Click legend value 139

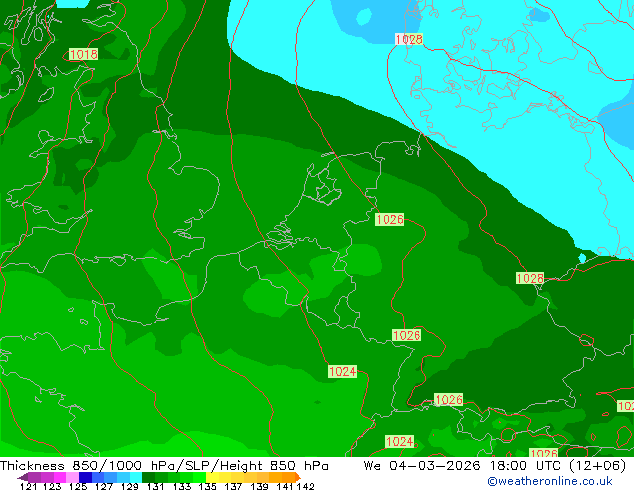[260, 486]
